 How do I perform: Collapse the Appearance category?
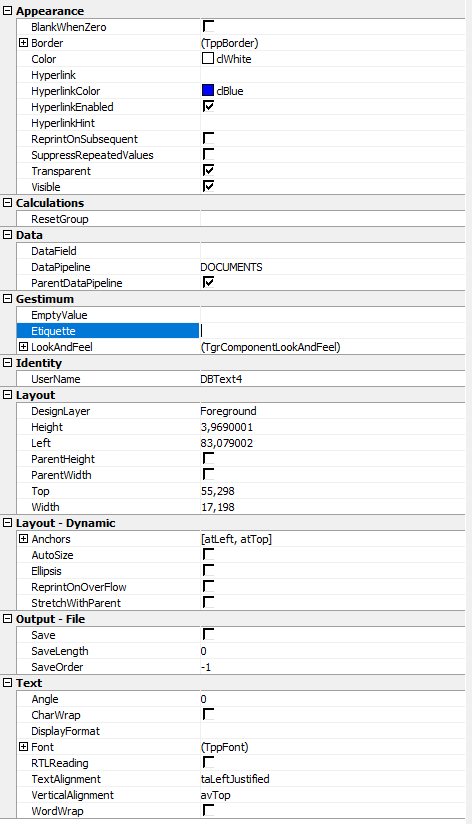(7, 11)
